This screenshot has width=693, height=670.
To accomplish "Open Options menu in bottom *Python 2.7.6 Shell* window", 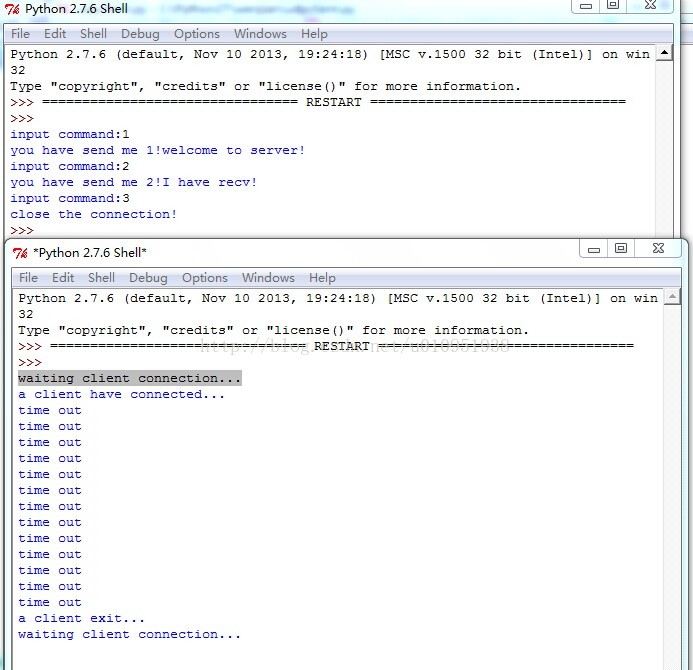I will pyautogui.click(x=205, y=278).
